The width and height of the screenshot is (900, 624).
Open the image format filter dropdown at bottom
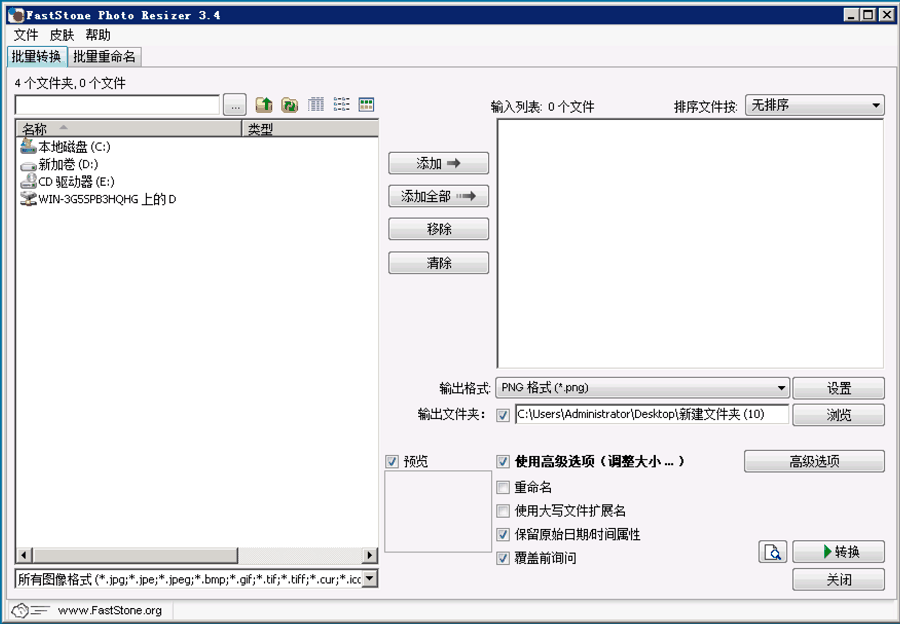369,578
